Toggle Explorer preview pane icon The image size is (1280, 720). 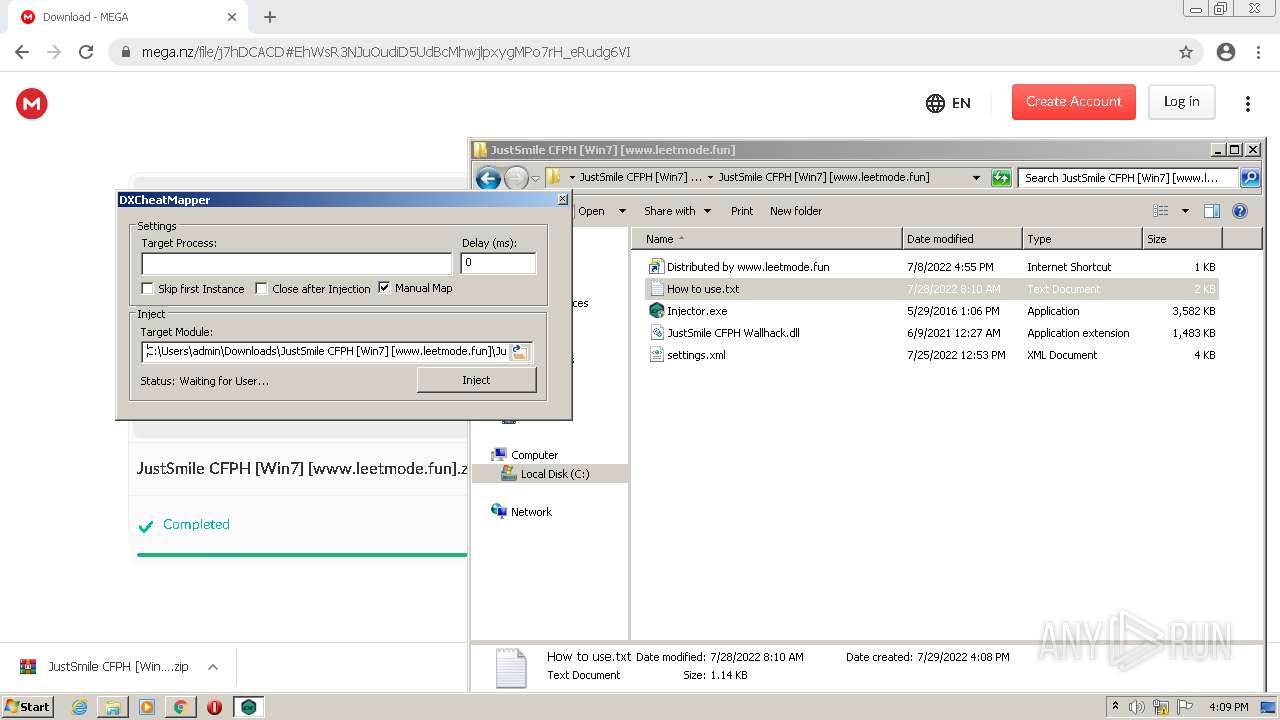click(1212, 211)
